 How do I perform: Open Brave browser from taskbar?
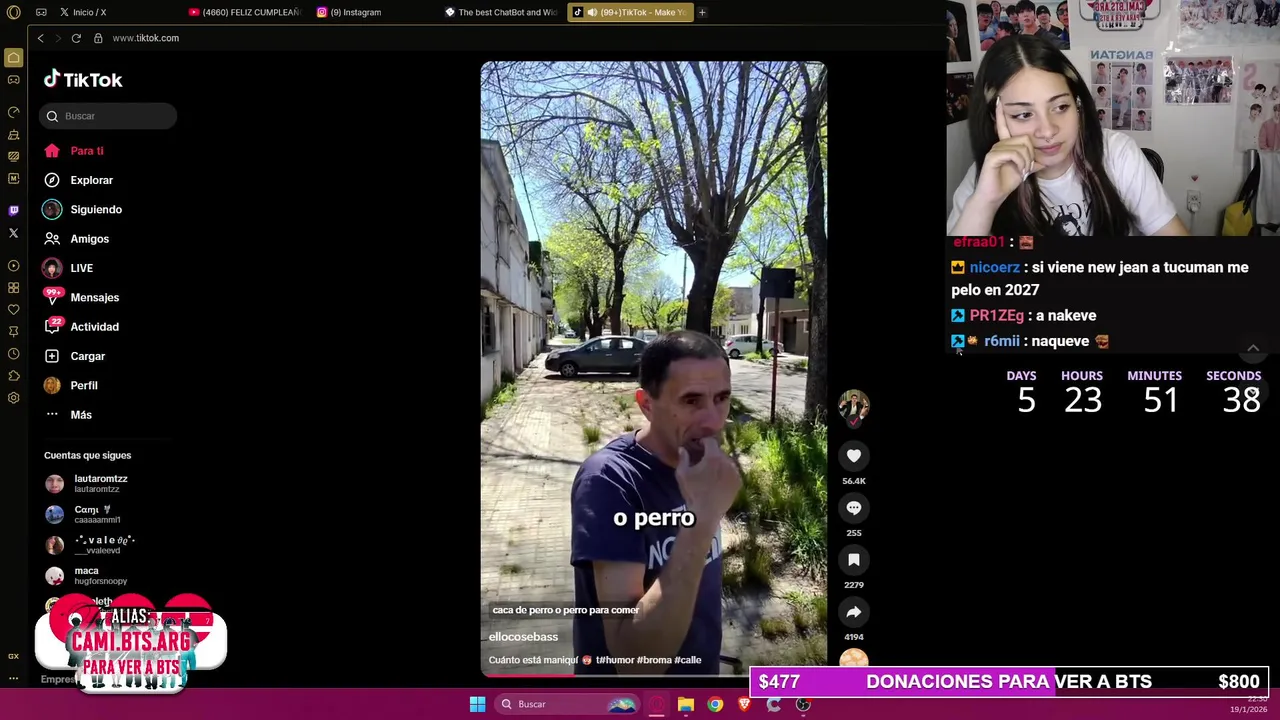point(744,704)
